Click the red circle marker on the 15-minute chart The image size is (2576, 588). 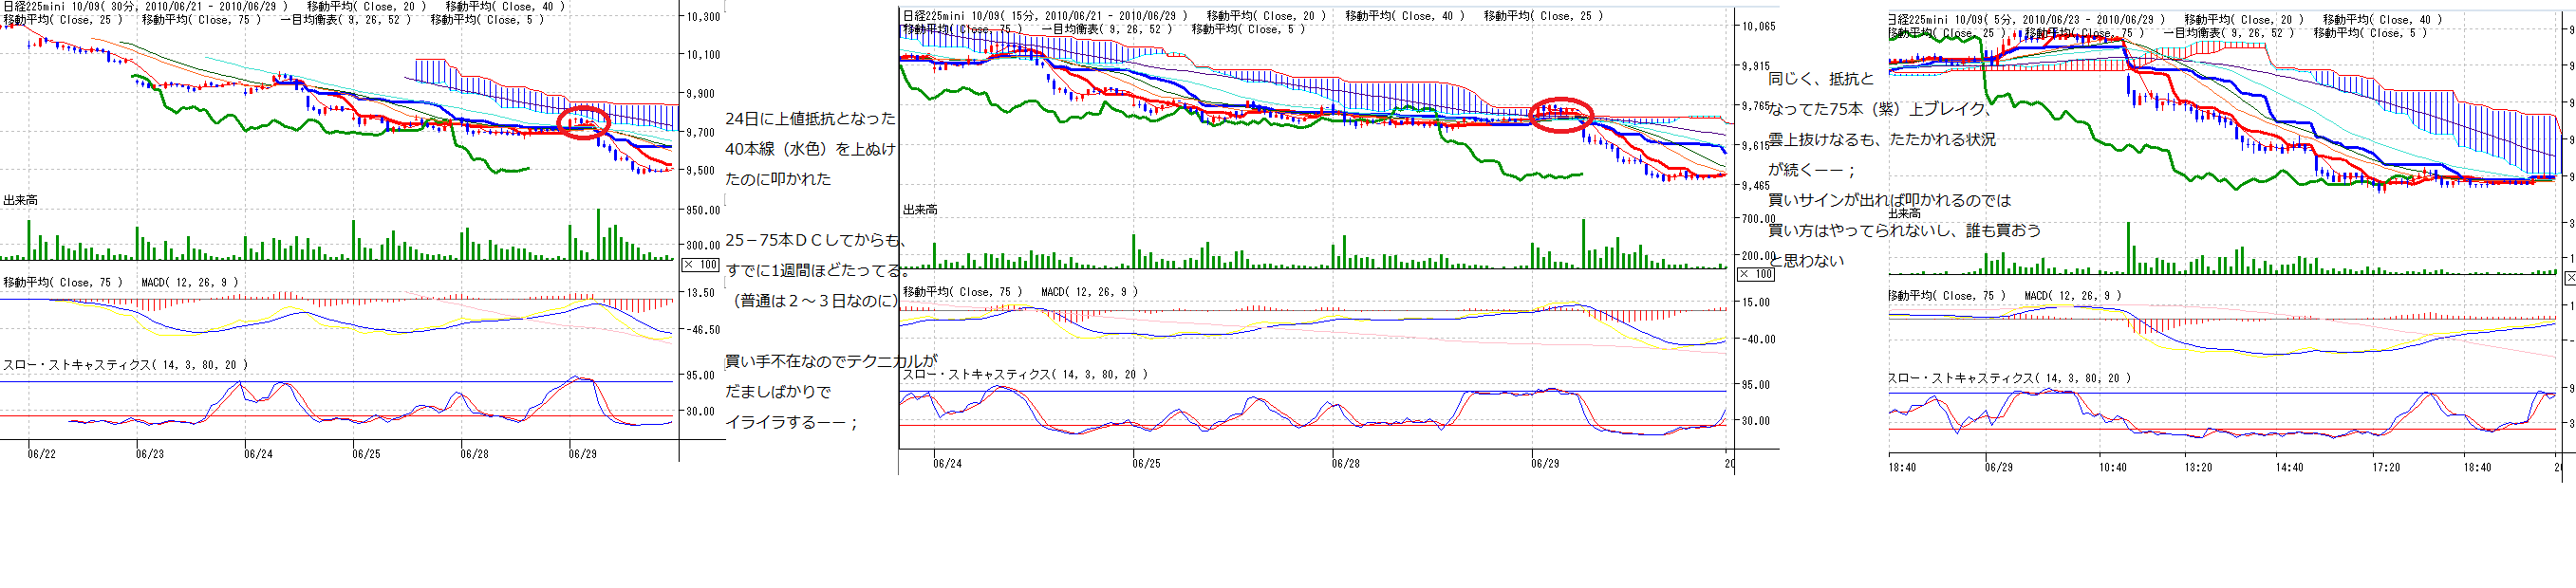(1561, 114)
